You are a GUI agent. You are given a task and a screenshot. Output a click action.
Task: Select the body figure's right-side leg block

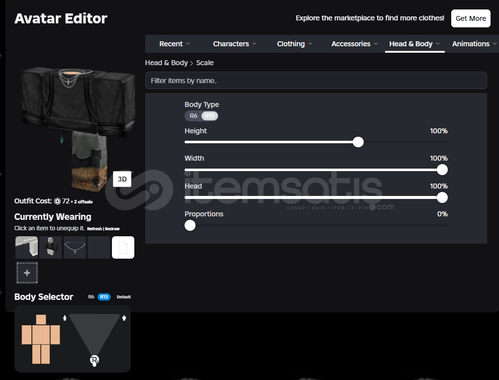pyautogui.click(x=46, y=354)
